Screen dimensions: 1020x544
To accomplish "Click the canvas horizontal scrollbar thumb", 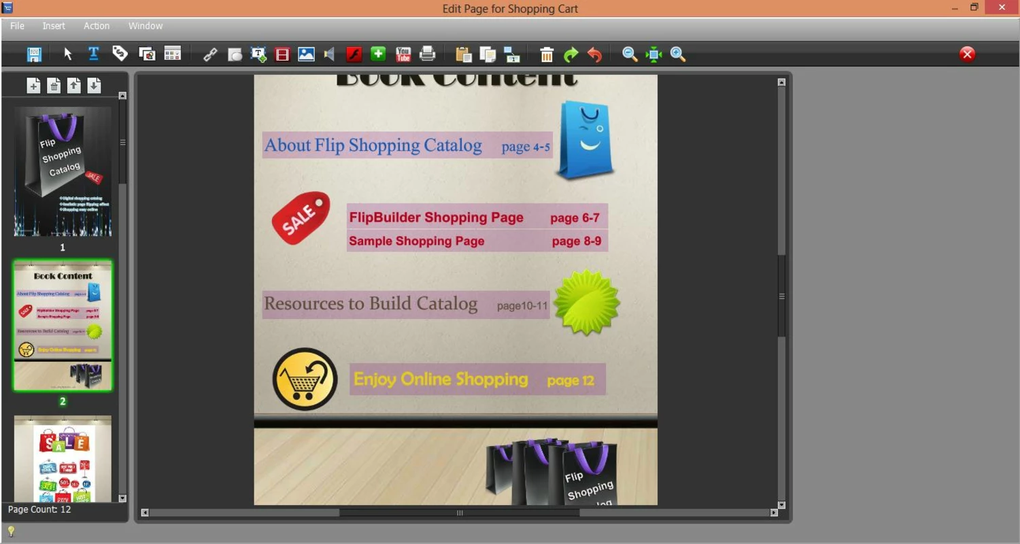I will coord(459,513).
